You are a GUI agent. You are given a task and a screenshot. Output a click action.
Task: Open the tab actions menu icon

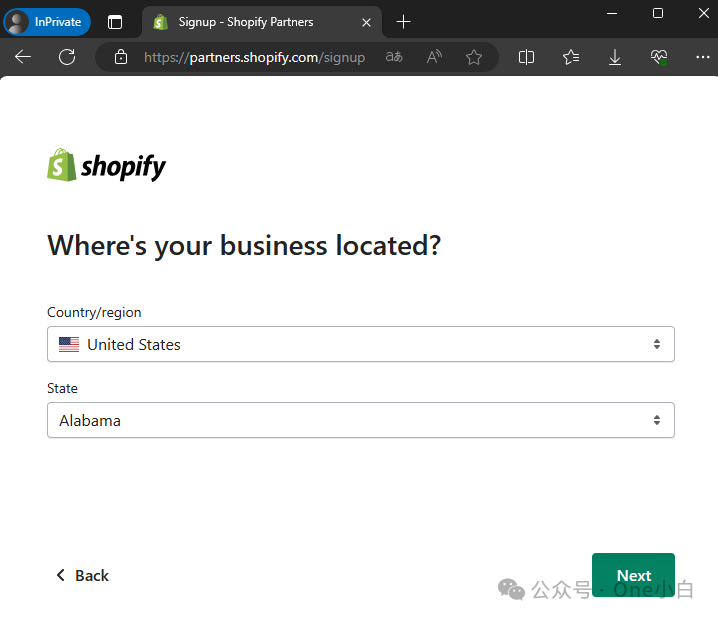[115, 22]
